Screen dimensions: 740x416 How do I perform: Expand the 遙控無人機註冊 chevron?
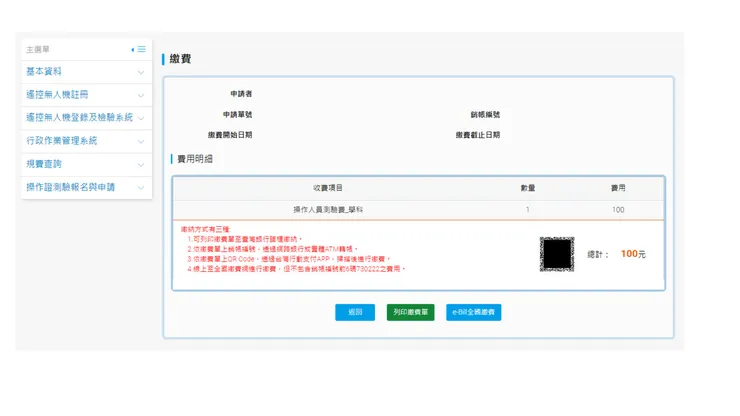[x=141, y=95]
